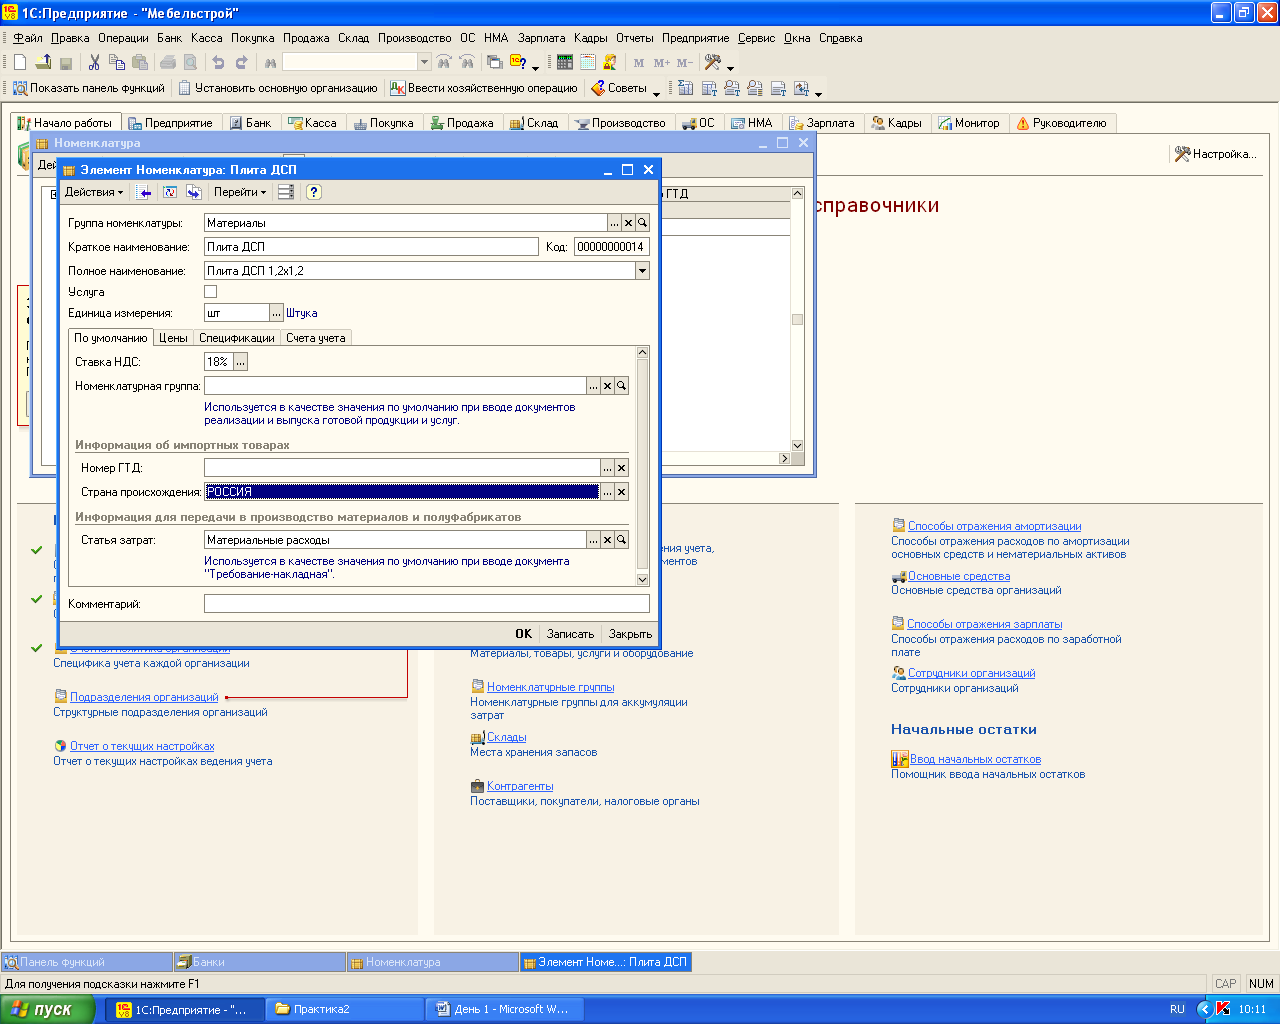Click the Записать button
Viewport: 1280px width, 1024px height.
[570, 634]
